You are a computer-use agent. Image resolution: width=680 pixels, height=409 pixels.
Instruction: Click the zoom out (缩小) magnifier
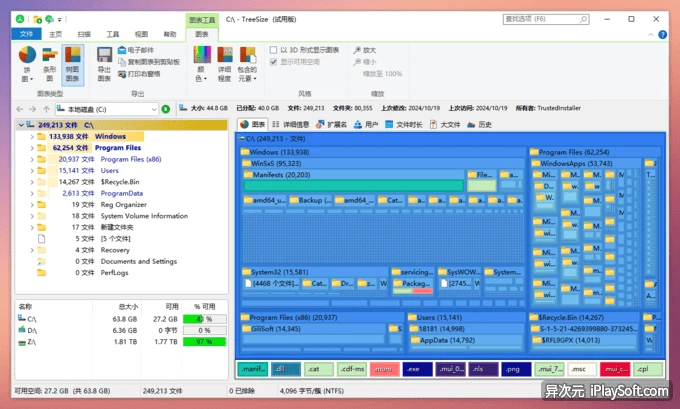click(x=357, y=62)
